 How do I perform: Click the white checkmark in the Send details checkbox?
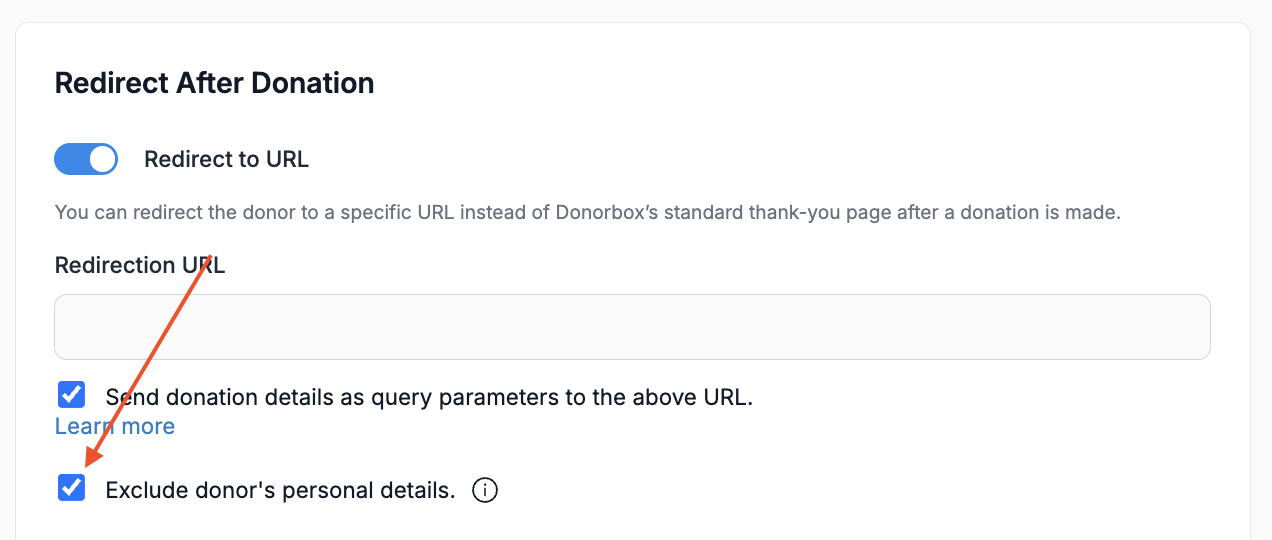point(71,395)
